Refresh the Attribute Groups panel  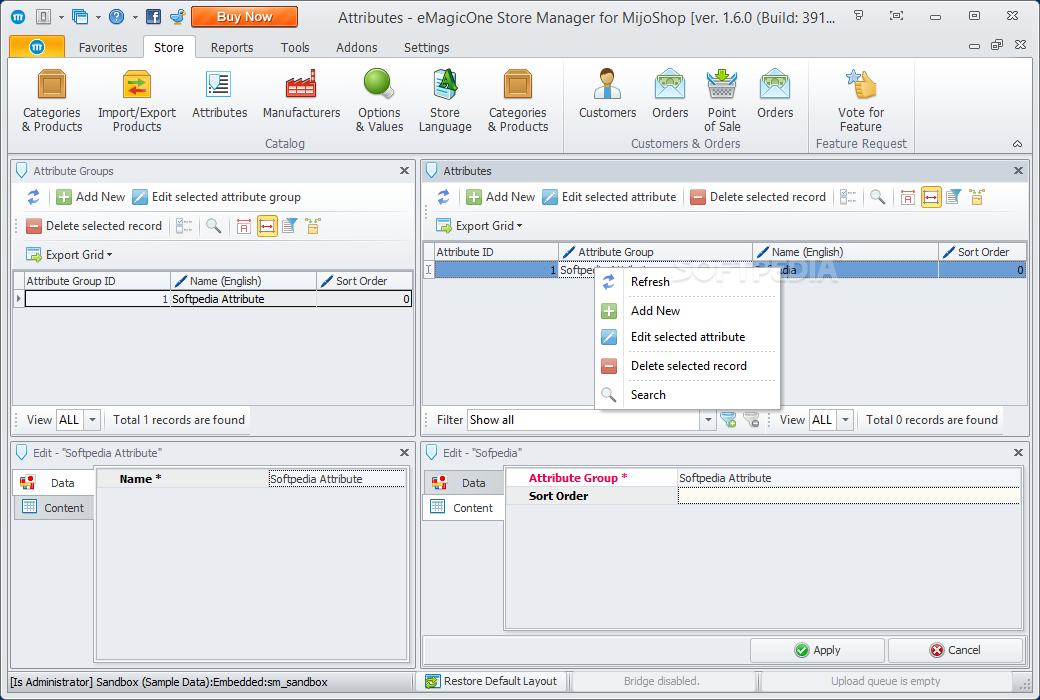coord(34,197)
